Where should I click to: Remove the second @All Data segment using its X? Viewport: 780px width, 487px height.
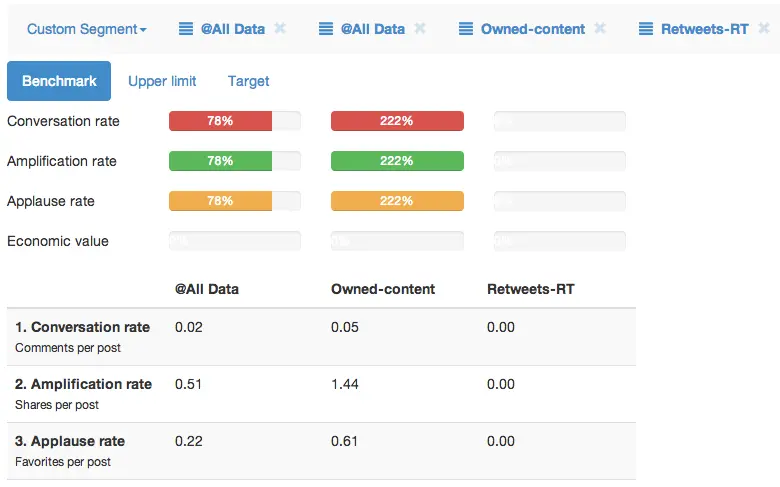[x=420, y=29]
